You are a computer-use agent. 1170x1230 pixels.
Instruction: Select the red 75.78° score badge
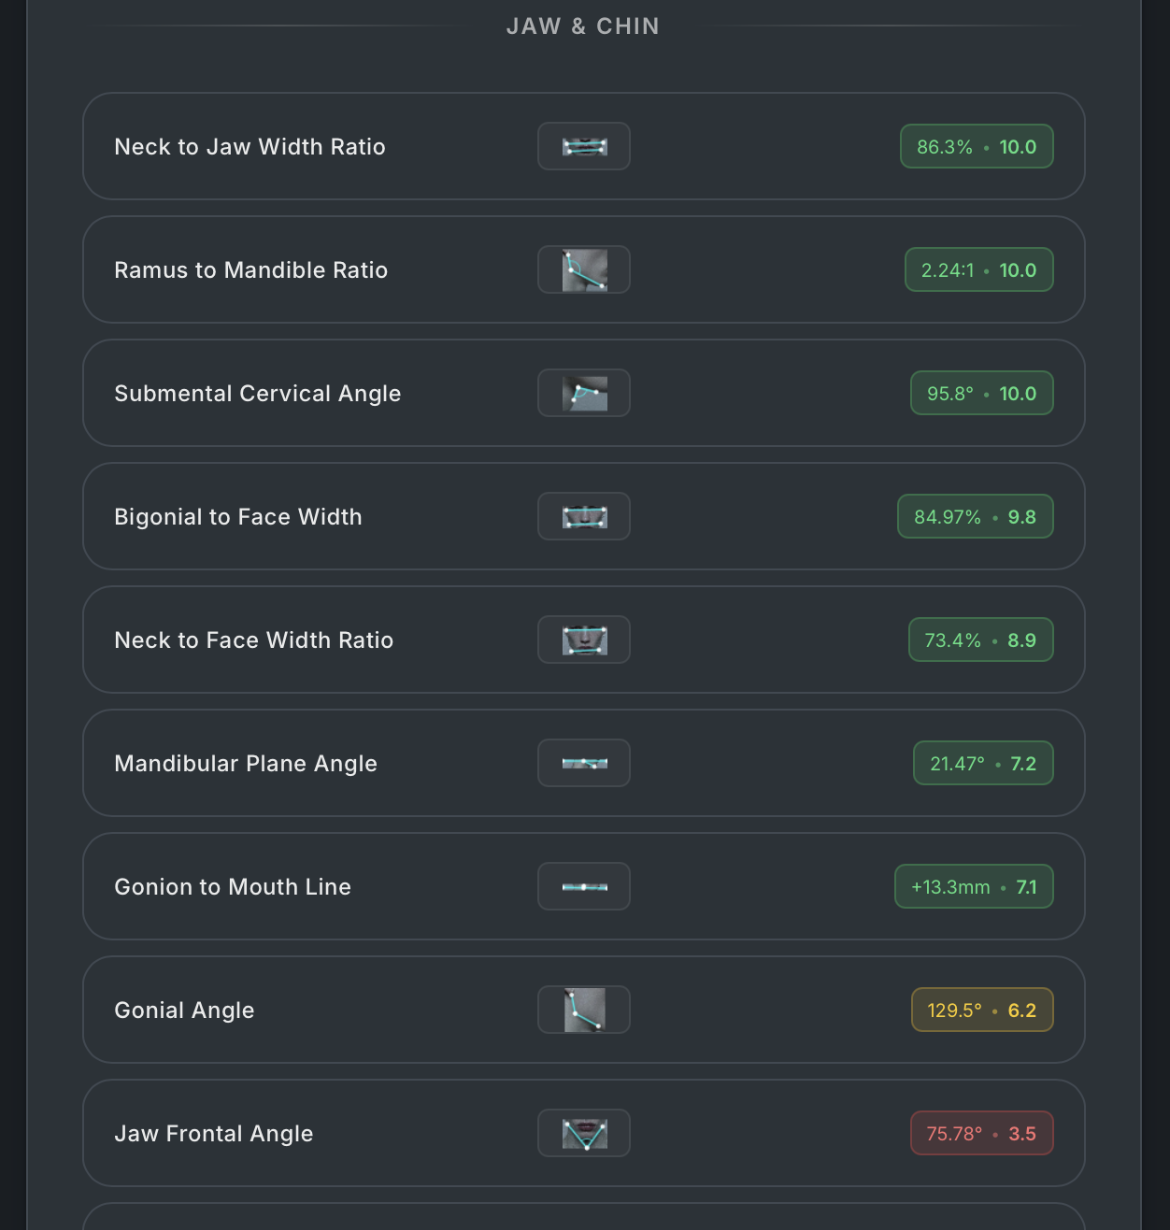981,1134
